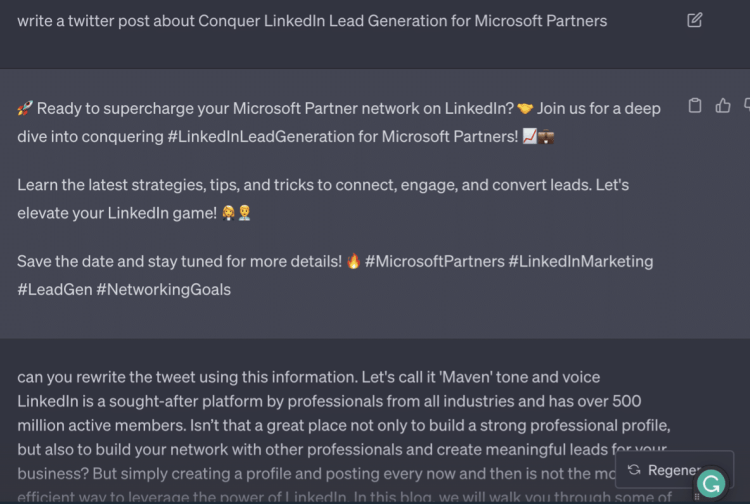Click the #MicrosoftPartners hashtag
This screenshot has width=750, height=504.
434,261
